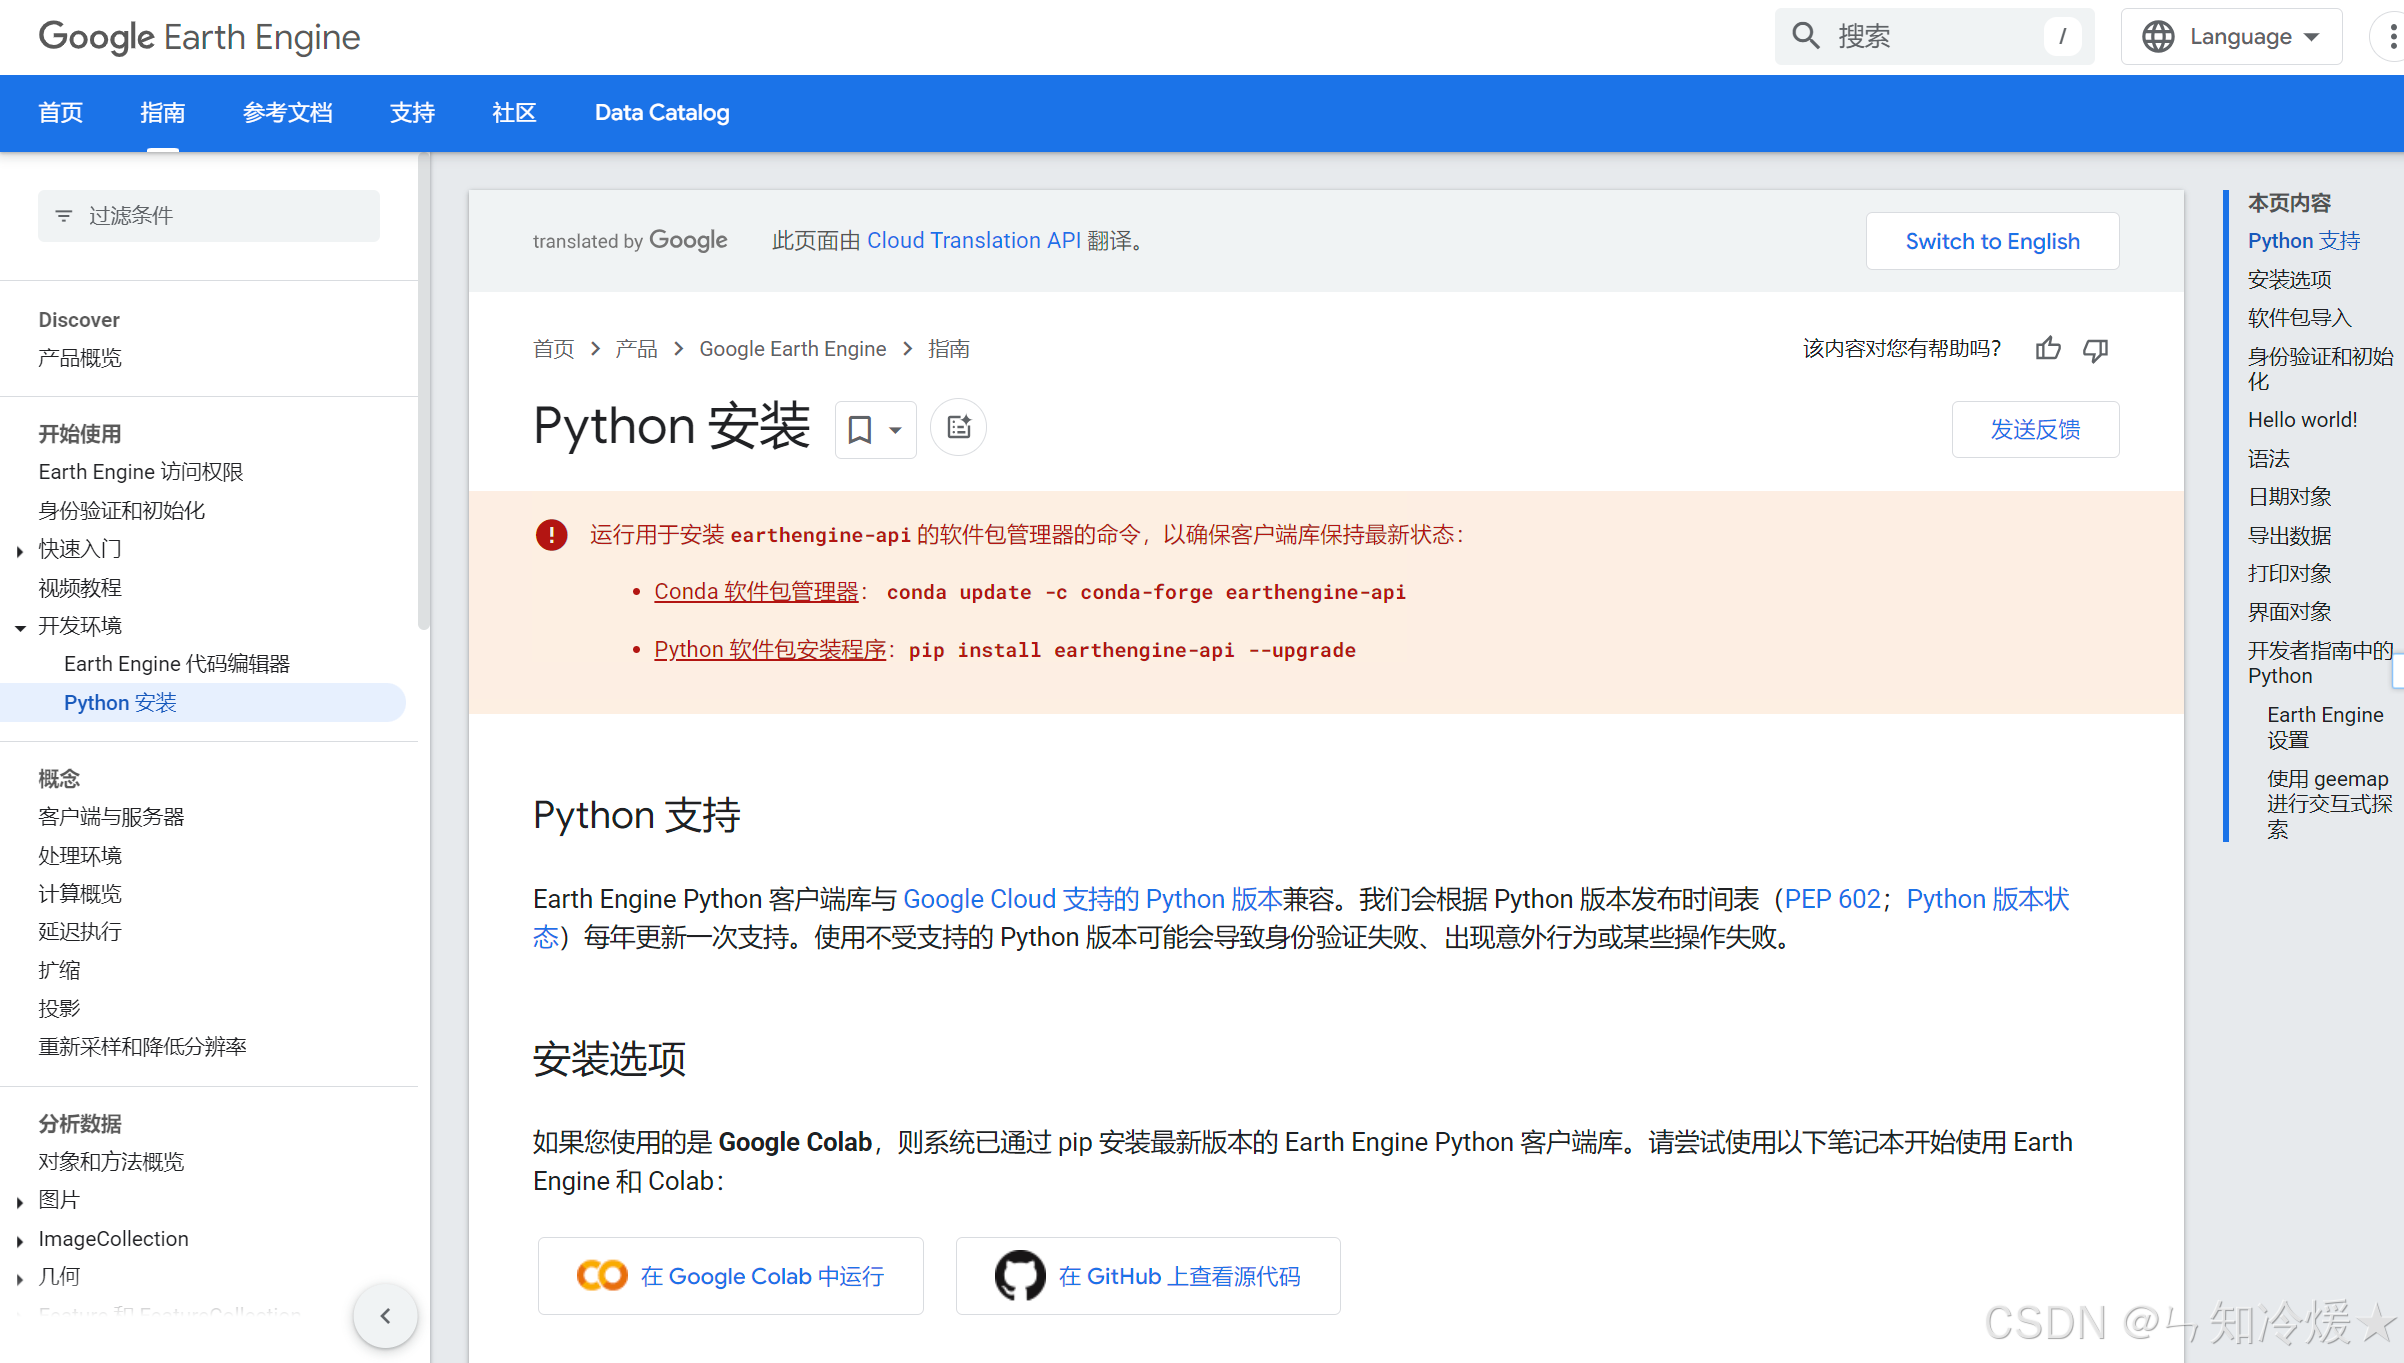The height and width of the screenshot is (1363, 2404).
Task: Expand the bookmark dropdown arrow
Action: (896, 430)
